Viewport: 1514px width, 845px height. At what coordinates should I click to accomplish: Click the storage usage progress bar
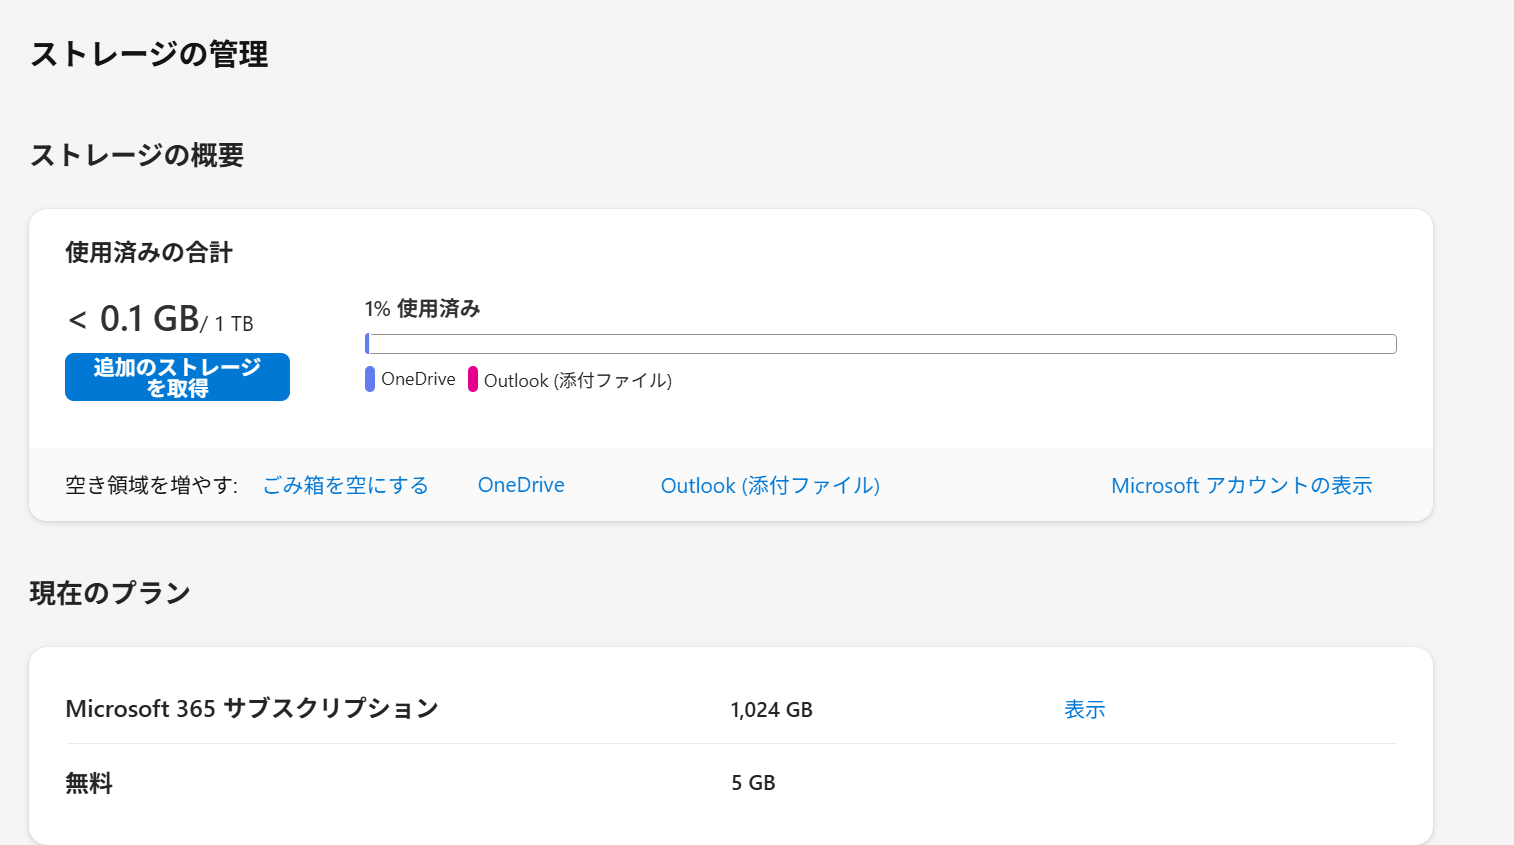(x=881, y=344)
